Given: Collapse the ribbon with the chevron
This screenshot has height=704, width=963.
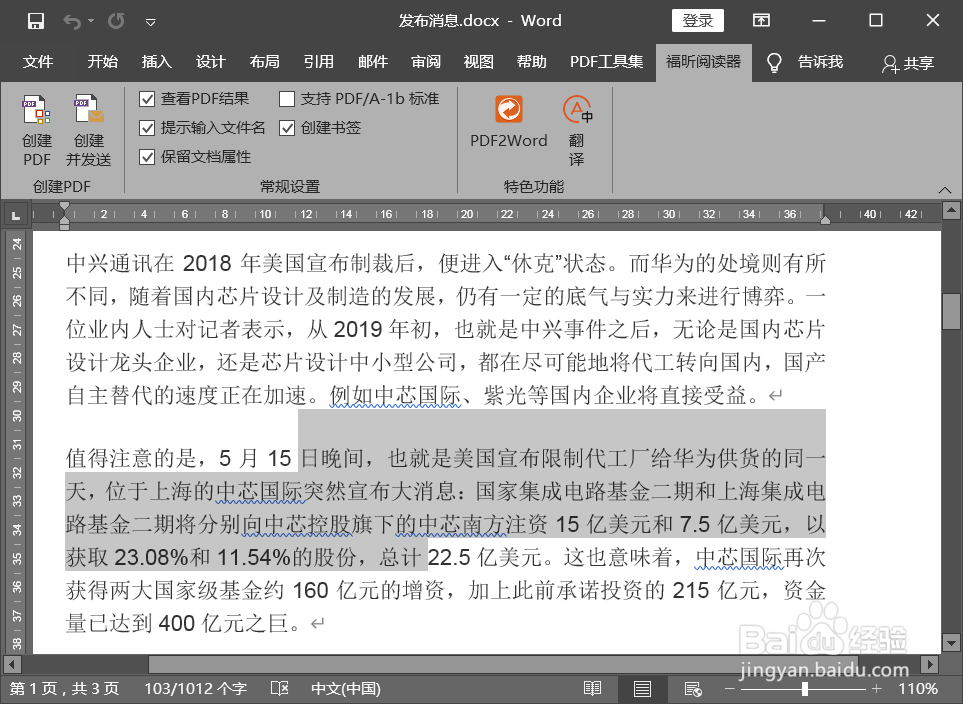Looking at the screenshot, I should coord(945,189).
